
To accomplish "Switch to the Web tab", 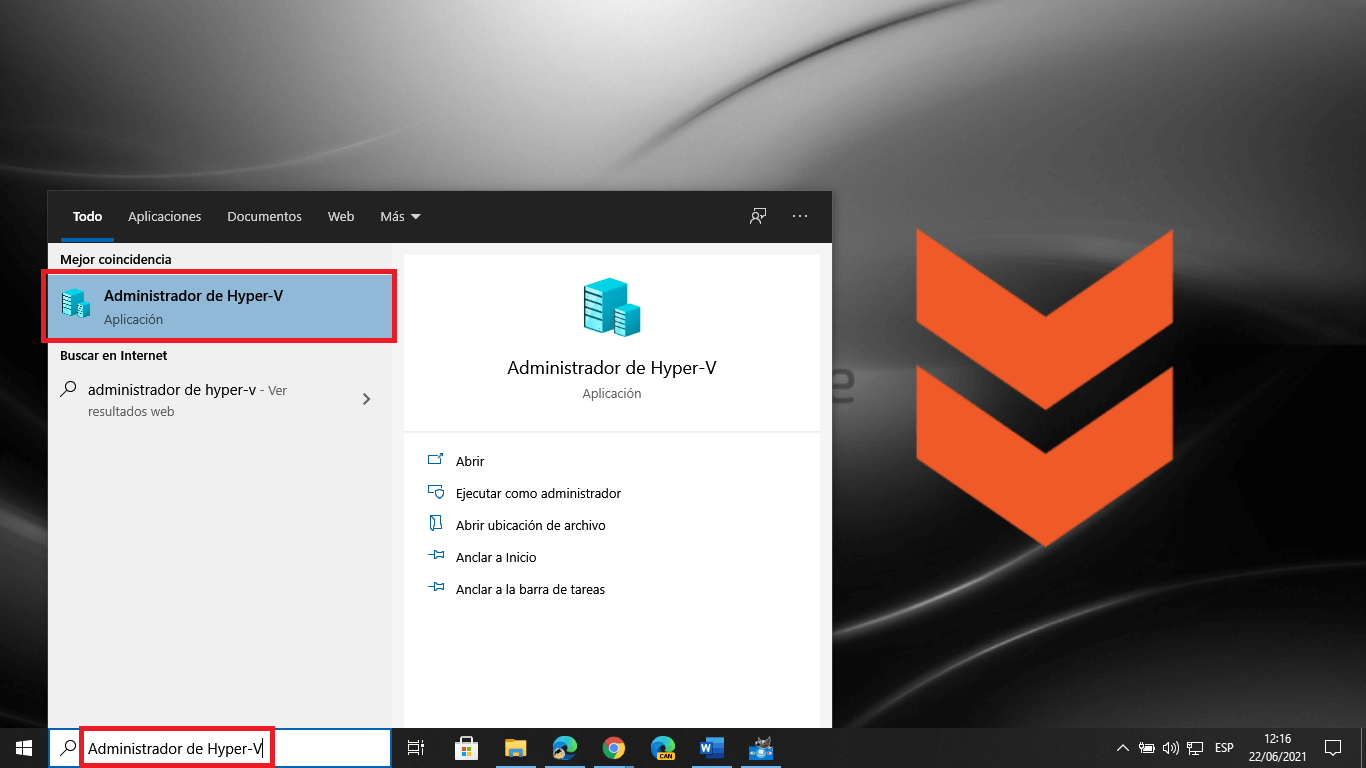I will point(341,216).
